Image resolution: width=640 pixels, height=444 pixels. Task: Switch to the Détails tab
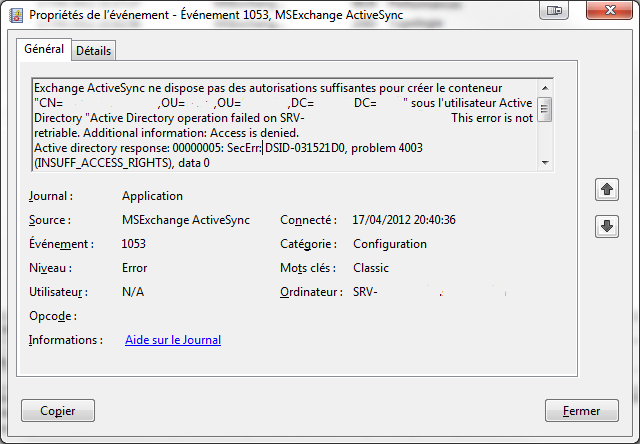pyautogui.click(x=93, y=51)
